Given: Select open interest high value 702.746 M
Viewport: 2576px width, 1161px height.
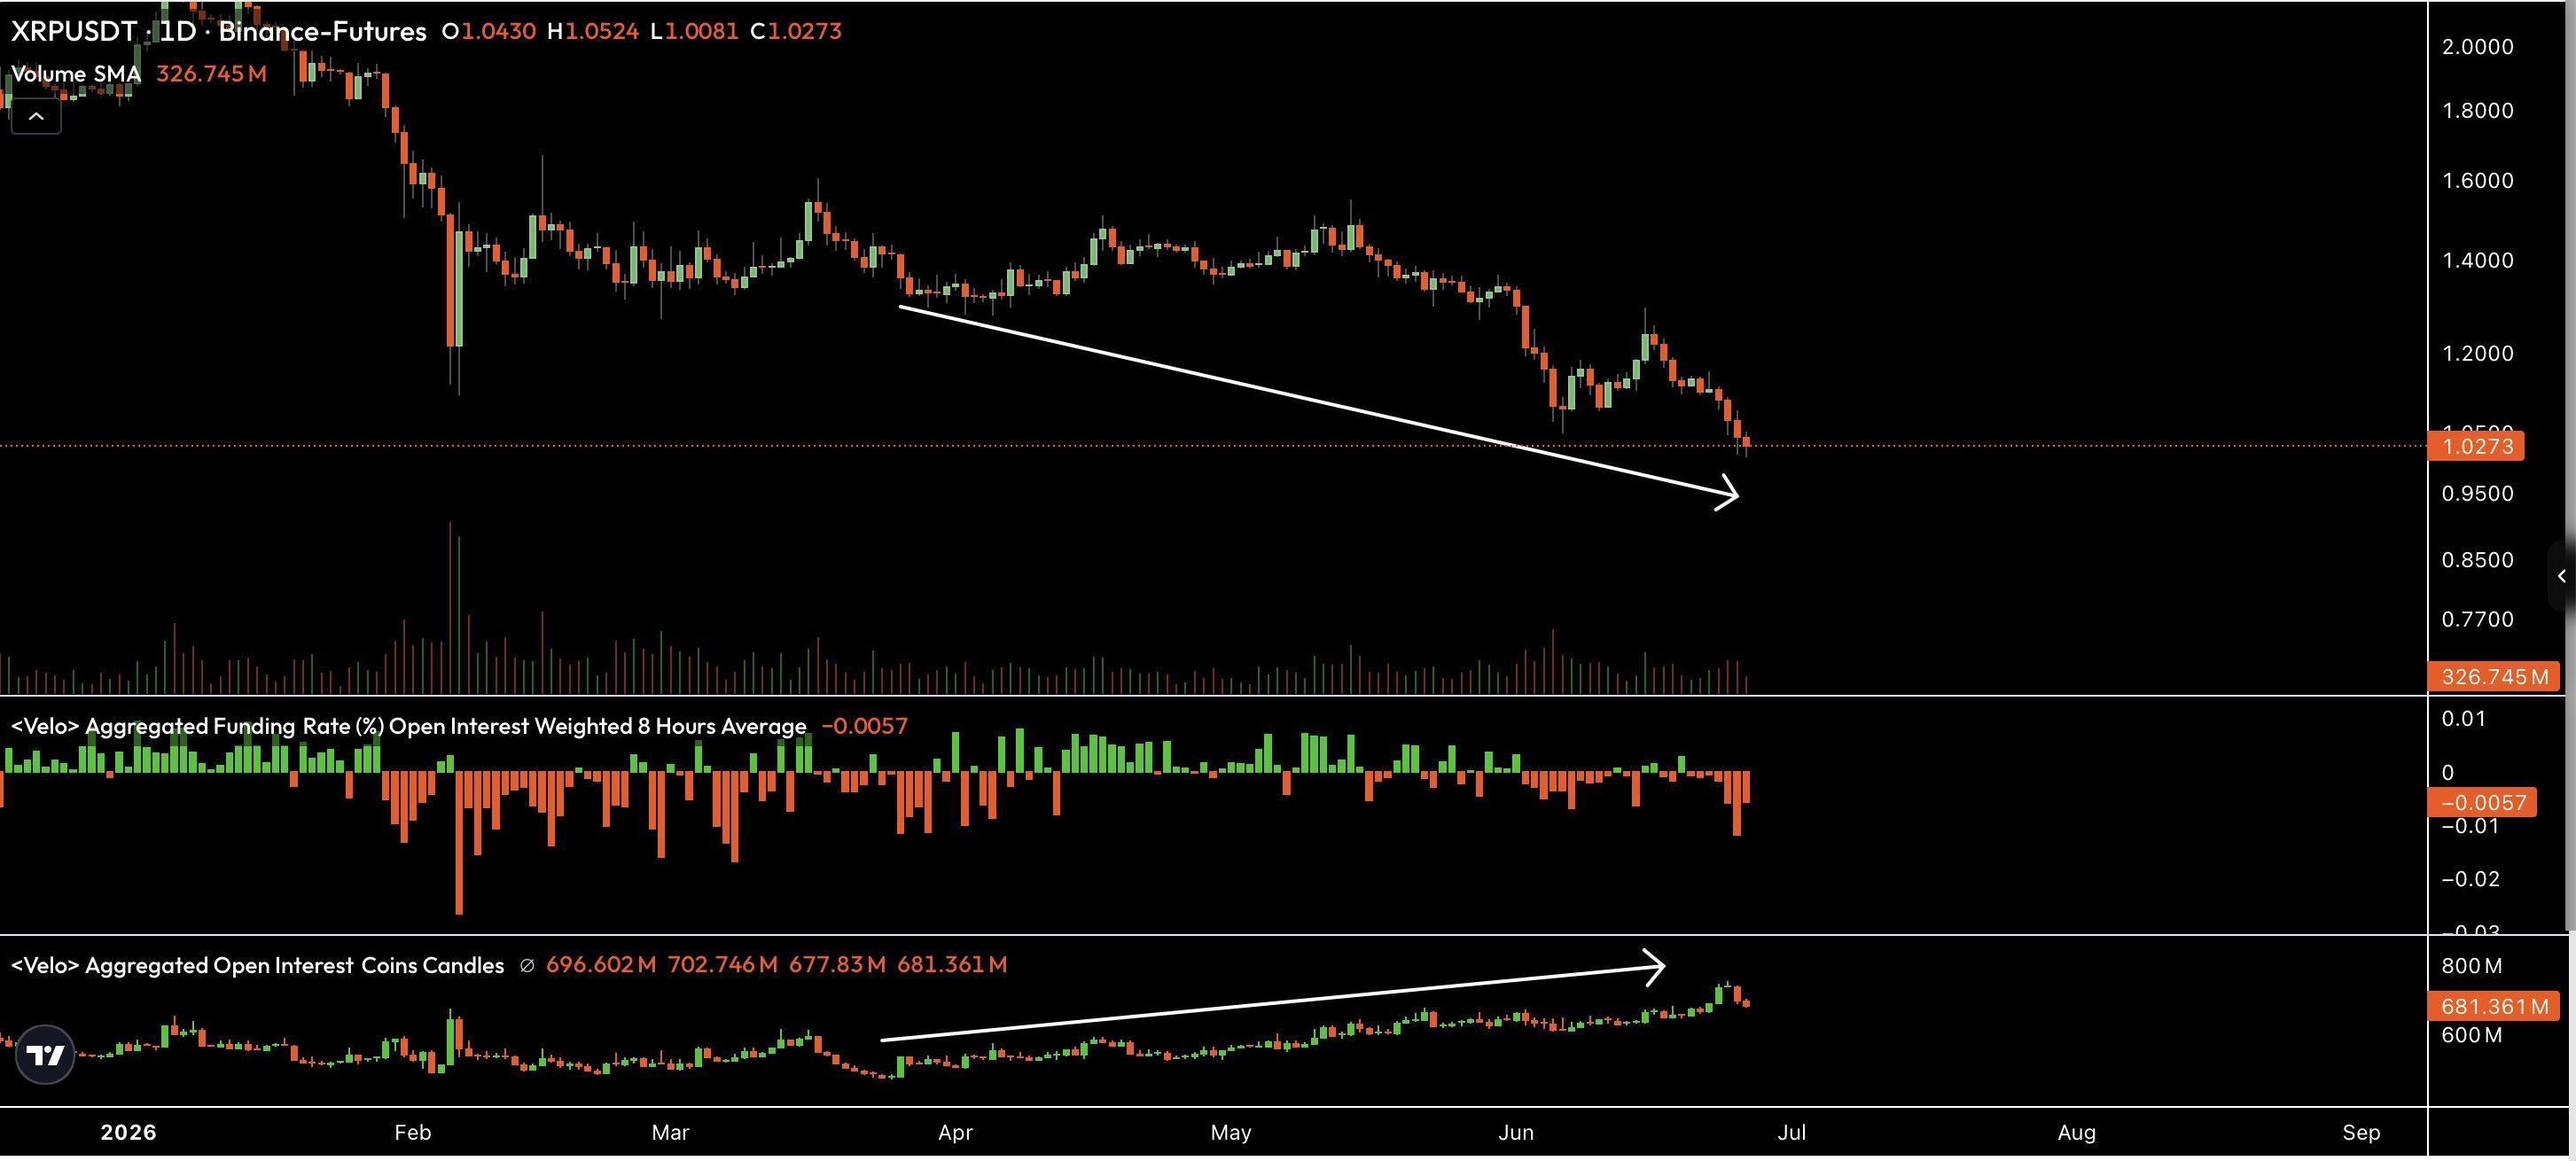Looking at the screenshot, I should [722, 965].
